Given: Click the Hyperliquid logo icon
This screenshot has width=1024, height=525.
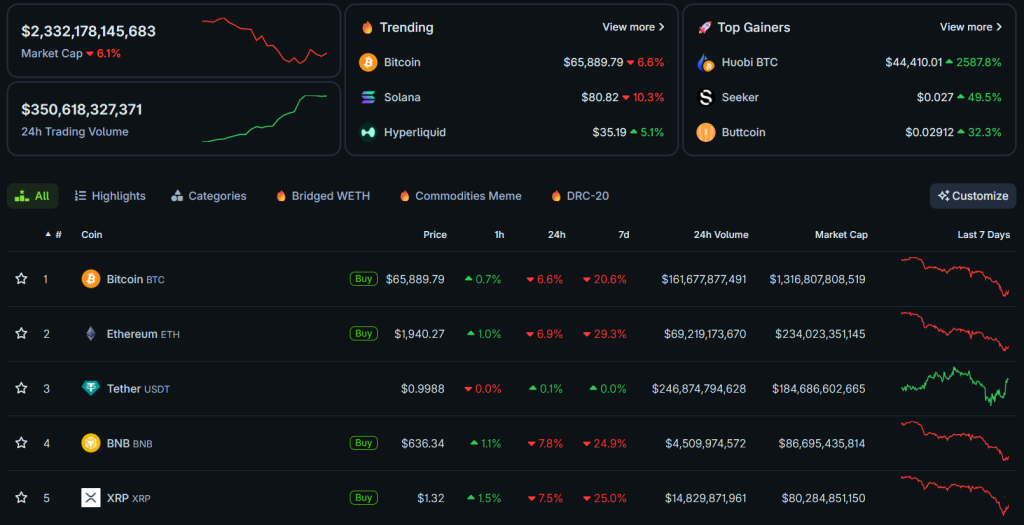Looking at the screenshot, I should (x=368, y=132).
